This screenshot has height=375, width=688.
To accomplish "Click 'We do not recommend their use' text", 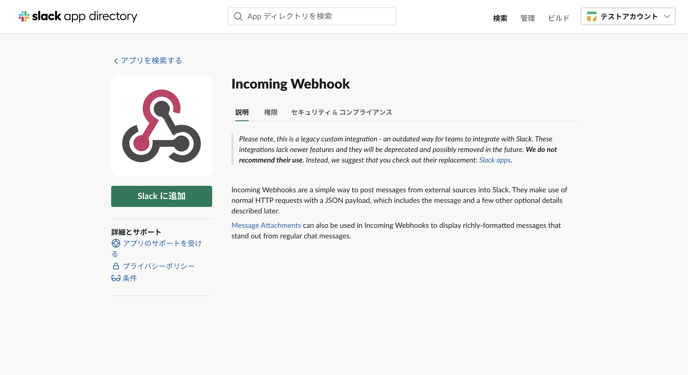I will tap(398, 155).
